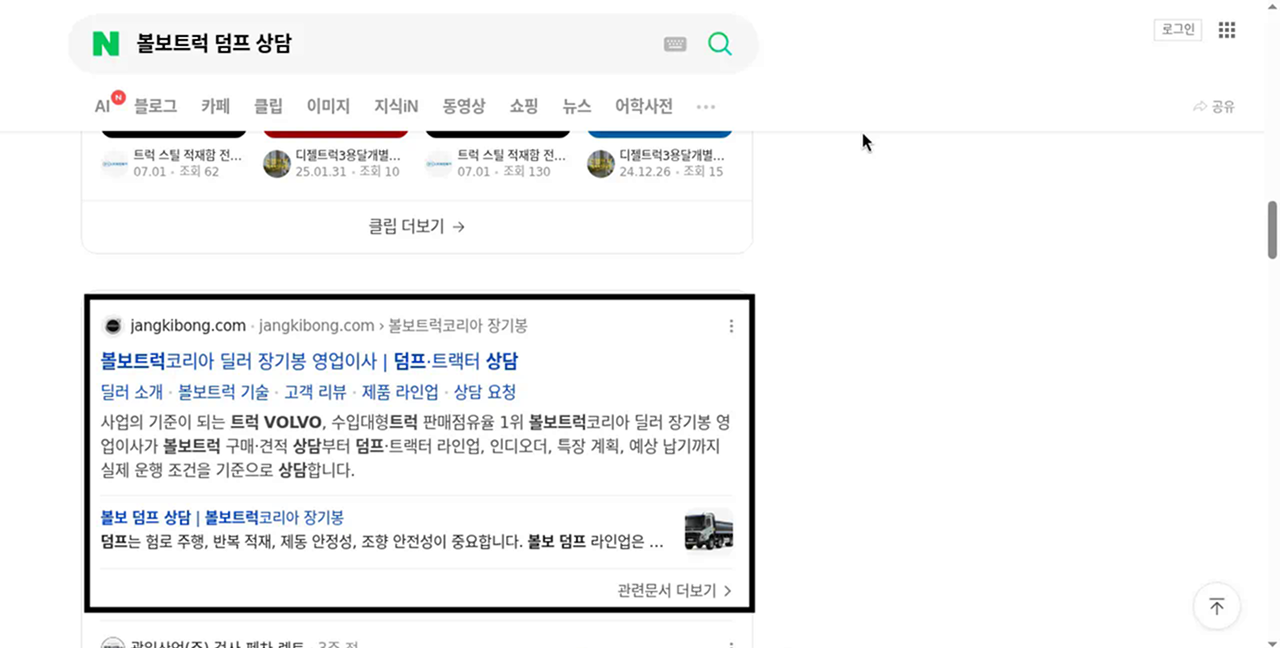This screenshot has height=648, width=1280.
Task: Open the kebab menu for jangkibong.com result
Action: (731, 326)
